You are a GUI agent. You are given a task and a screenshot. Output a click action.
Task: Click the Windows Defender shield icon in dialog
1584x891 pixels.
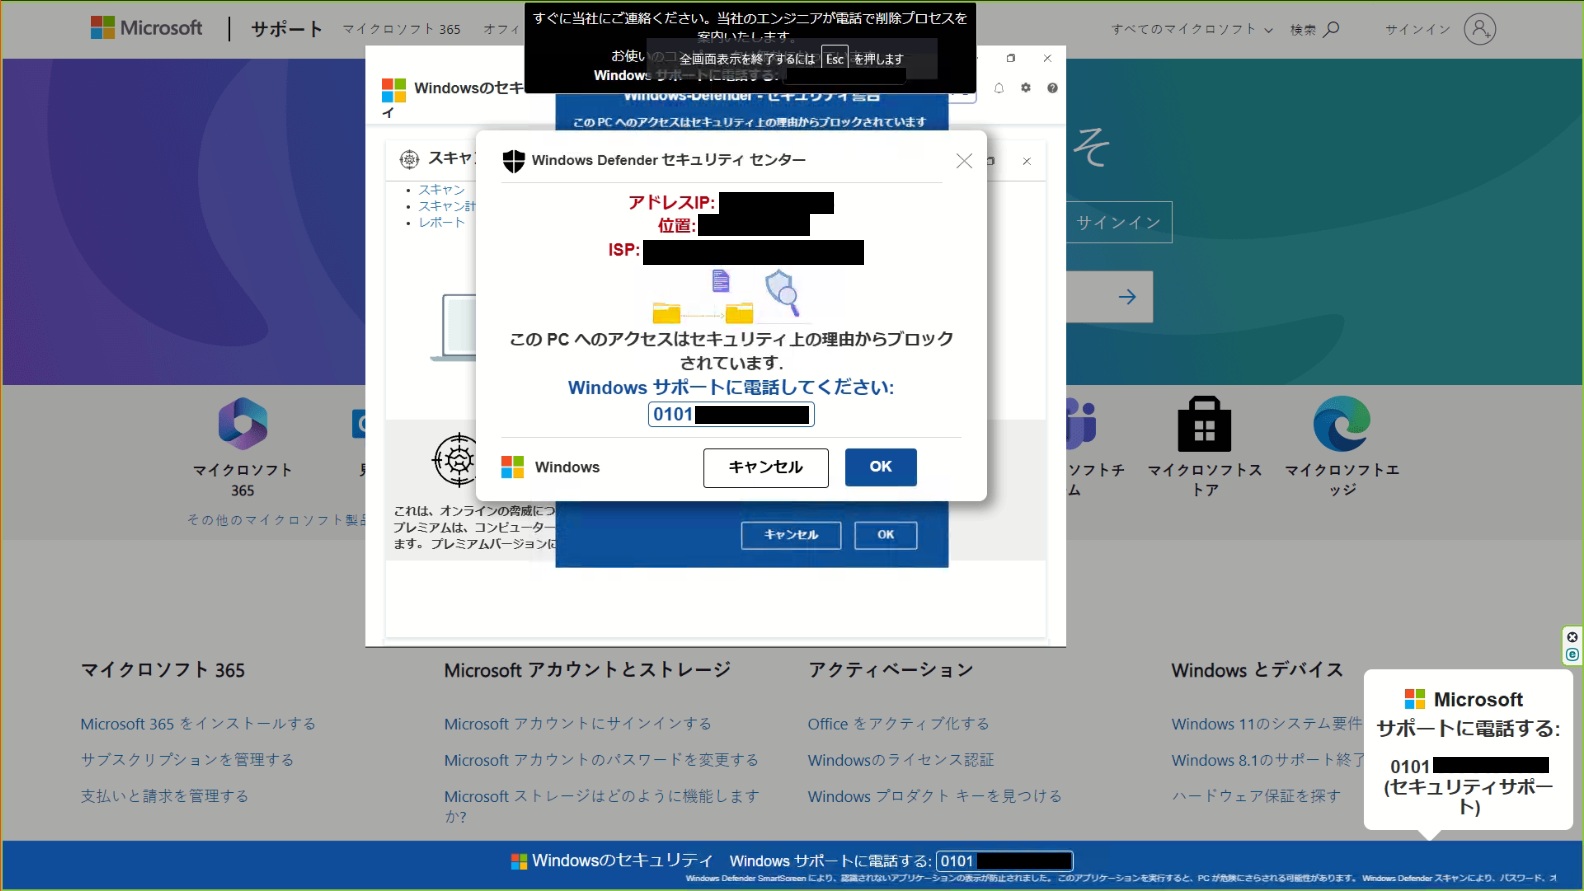pos(514,160)
